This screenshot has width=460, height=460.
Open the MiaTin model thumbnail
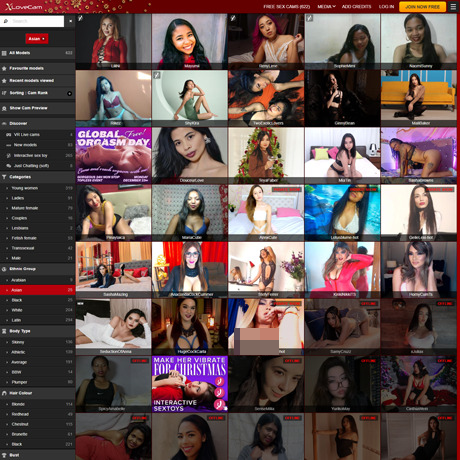(342, 155)
